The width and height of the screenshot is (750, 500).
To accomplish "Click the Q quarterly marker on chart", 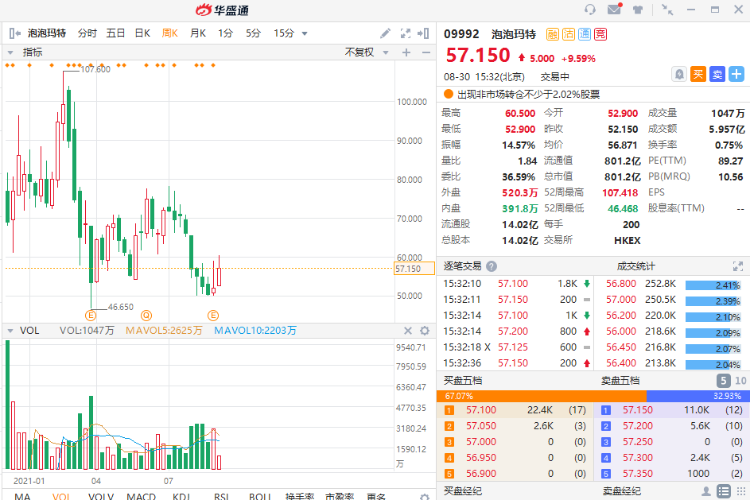I will click(x=146, y=315).
